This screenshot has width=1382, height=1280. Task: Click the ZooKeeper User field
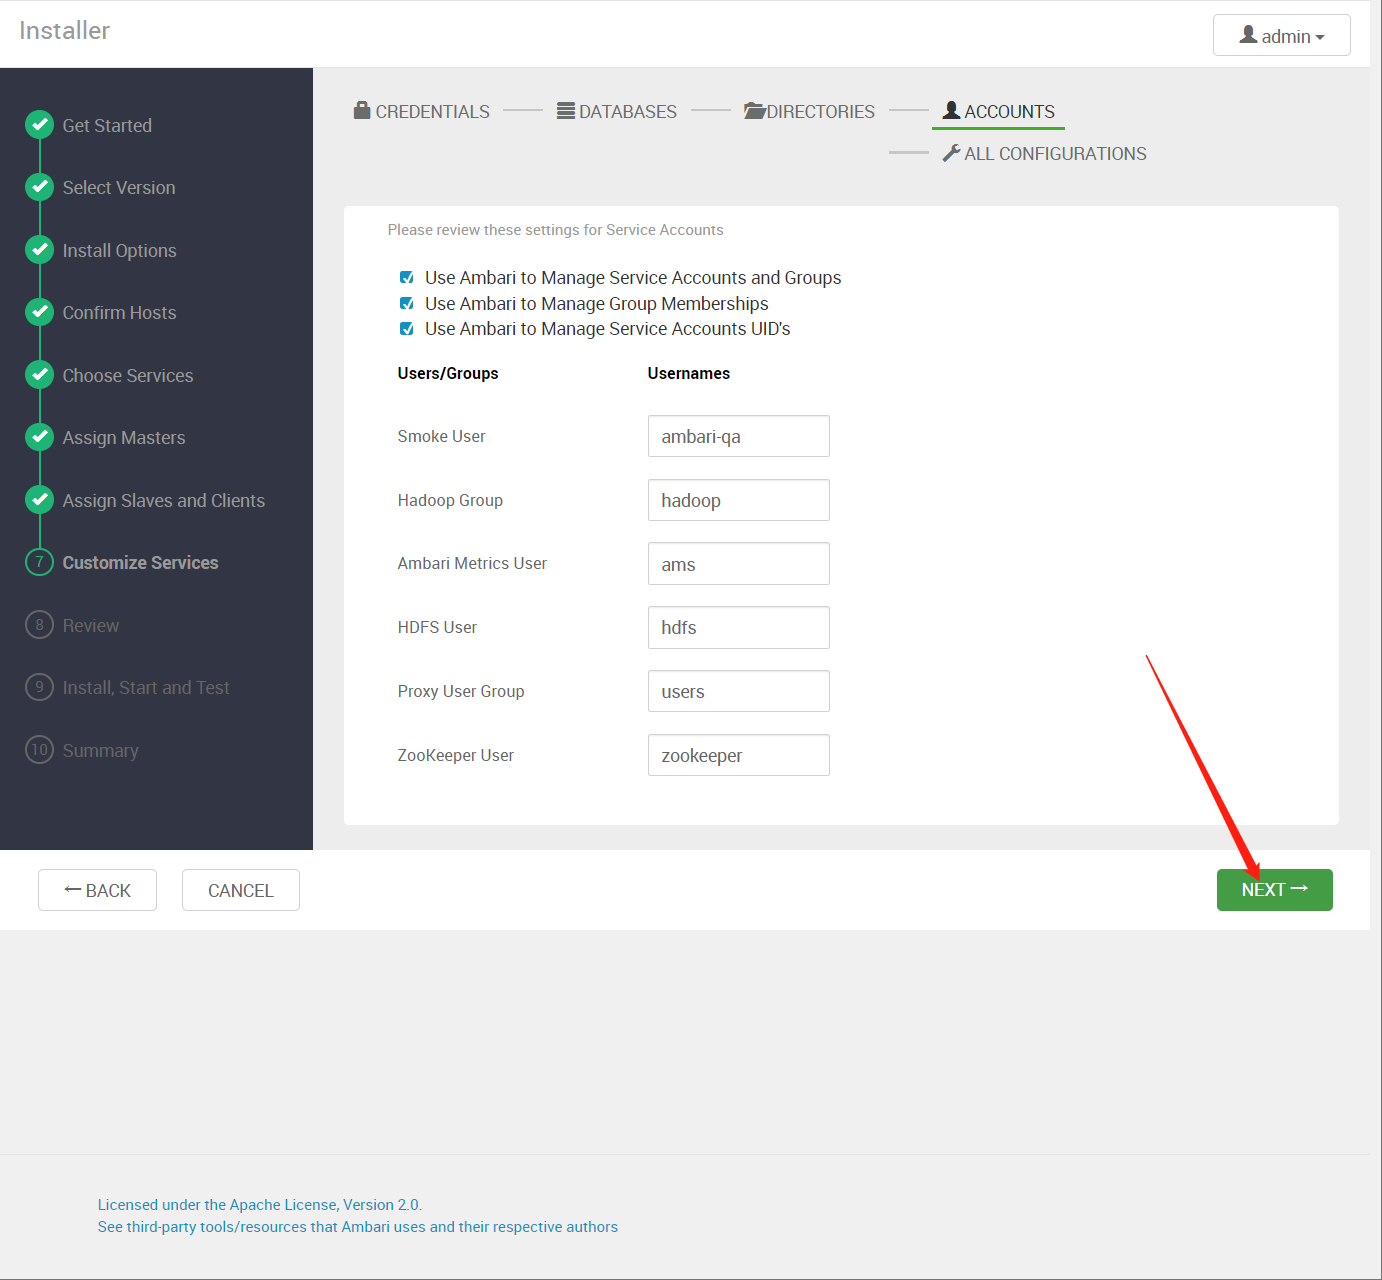tap(739, 755)
